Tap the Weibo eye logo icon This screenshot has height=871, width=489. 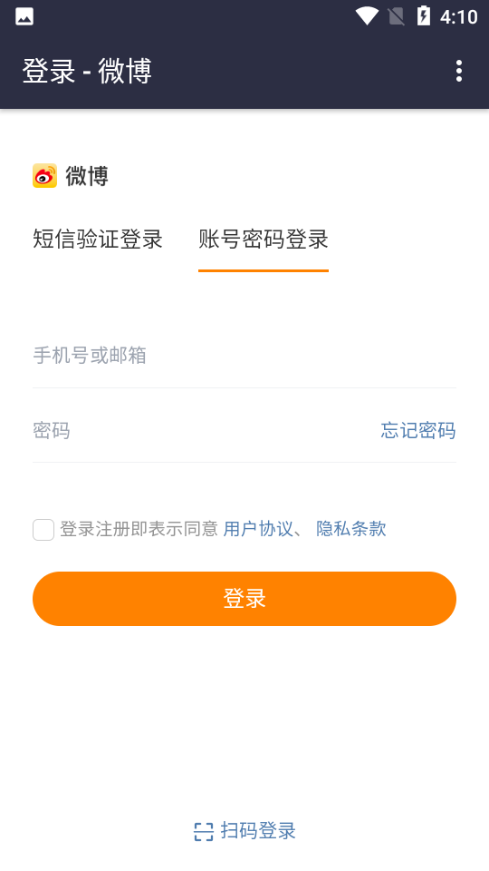click(x=44, y=176)
